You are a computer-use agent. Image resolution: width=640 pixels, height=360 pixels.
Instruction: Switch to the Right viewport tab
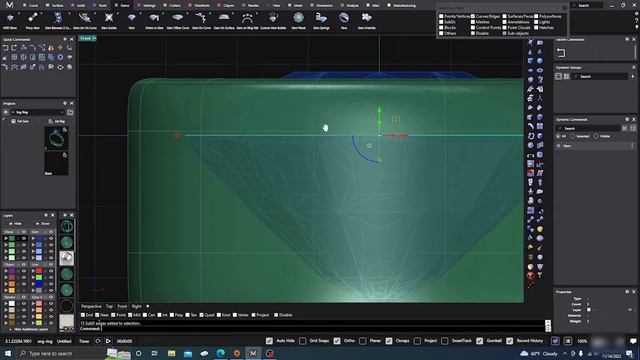coord(137,306)
